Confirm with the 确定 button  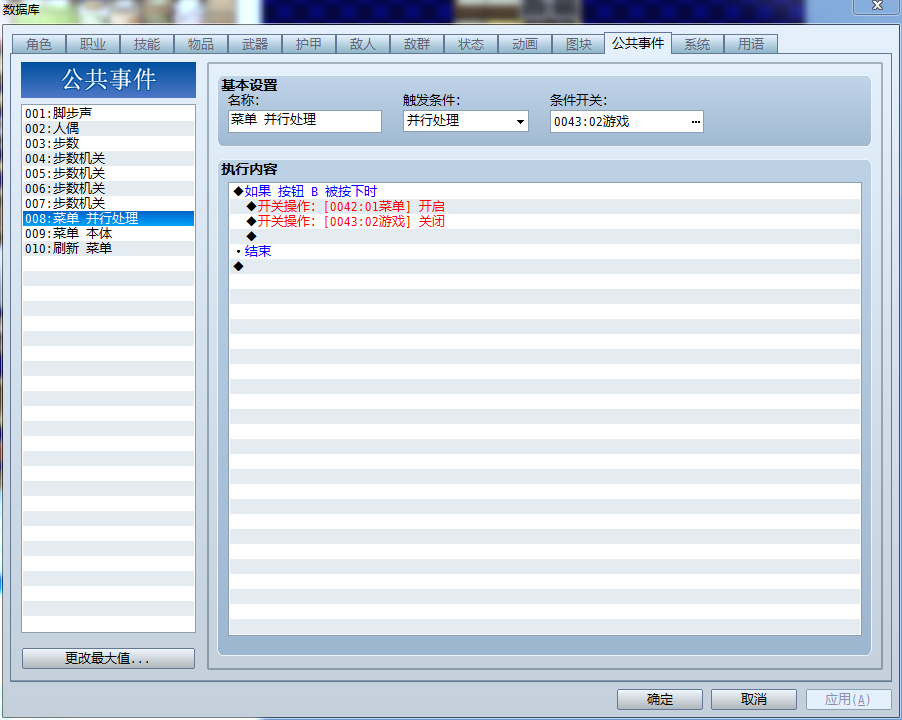(x=660, y=699)
